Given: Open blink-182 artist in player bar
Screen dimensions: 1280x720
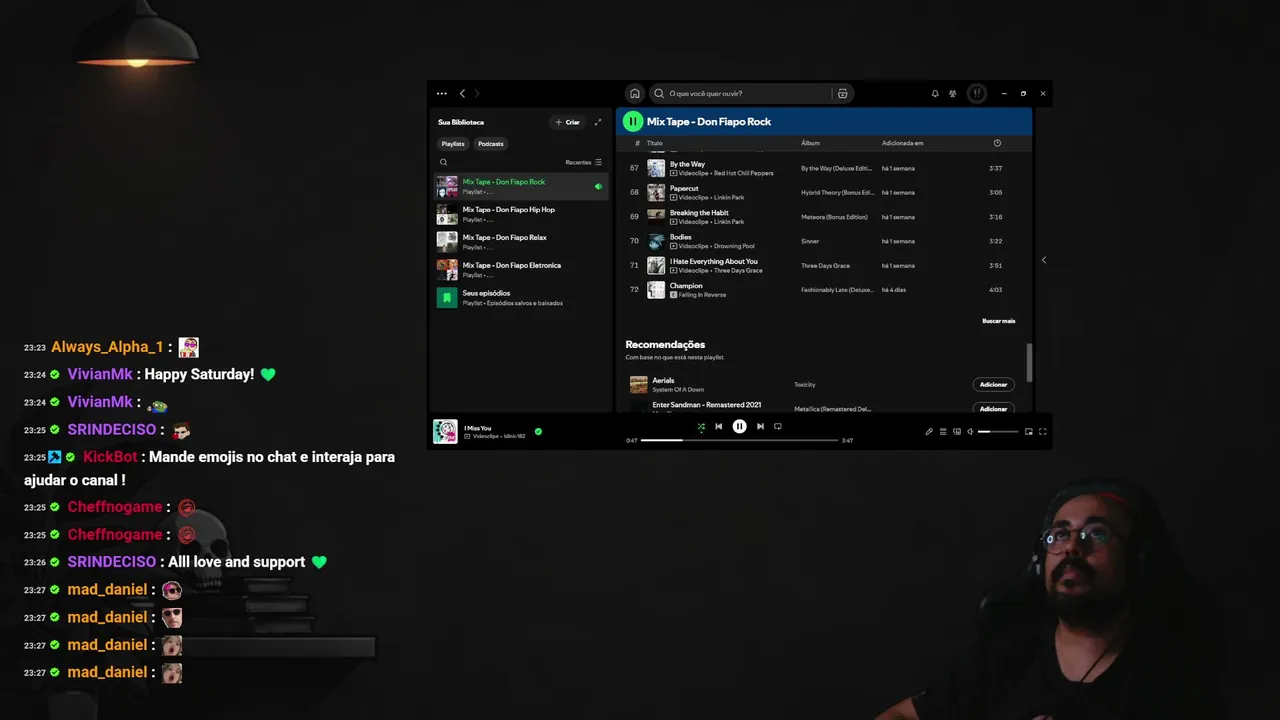Looking at the screenshot, I should 514,436.
